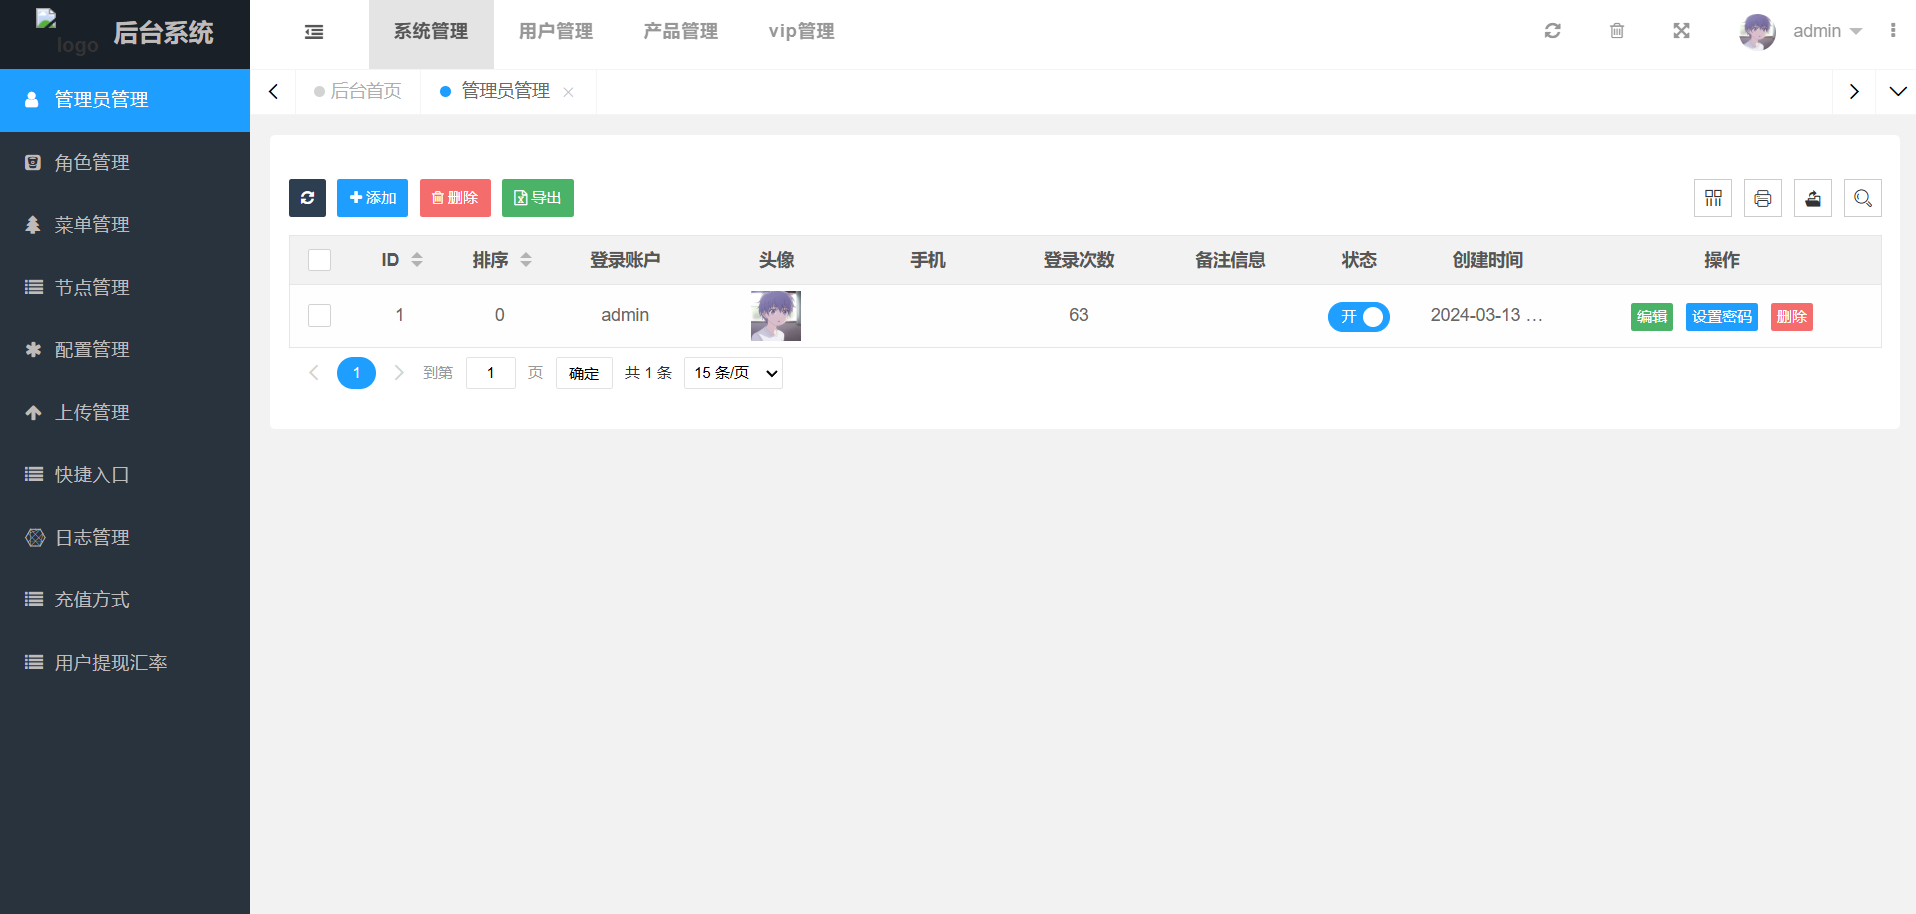Image resolution: width=1916 pixels, height=914 pixels.
Task: Click the dark refresh table button
Action: tap(307, 198)
